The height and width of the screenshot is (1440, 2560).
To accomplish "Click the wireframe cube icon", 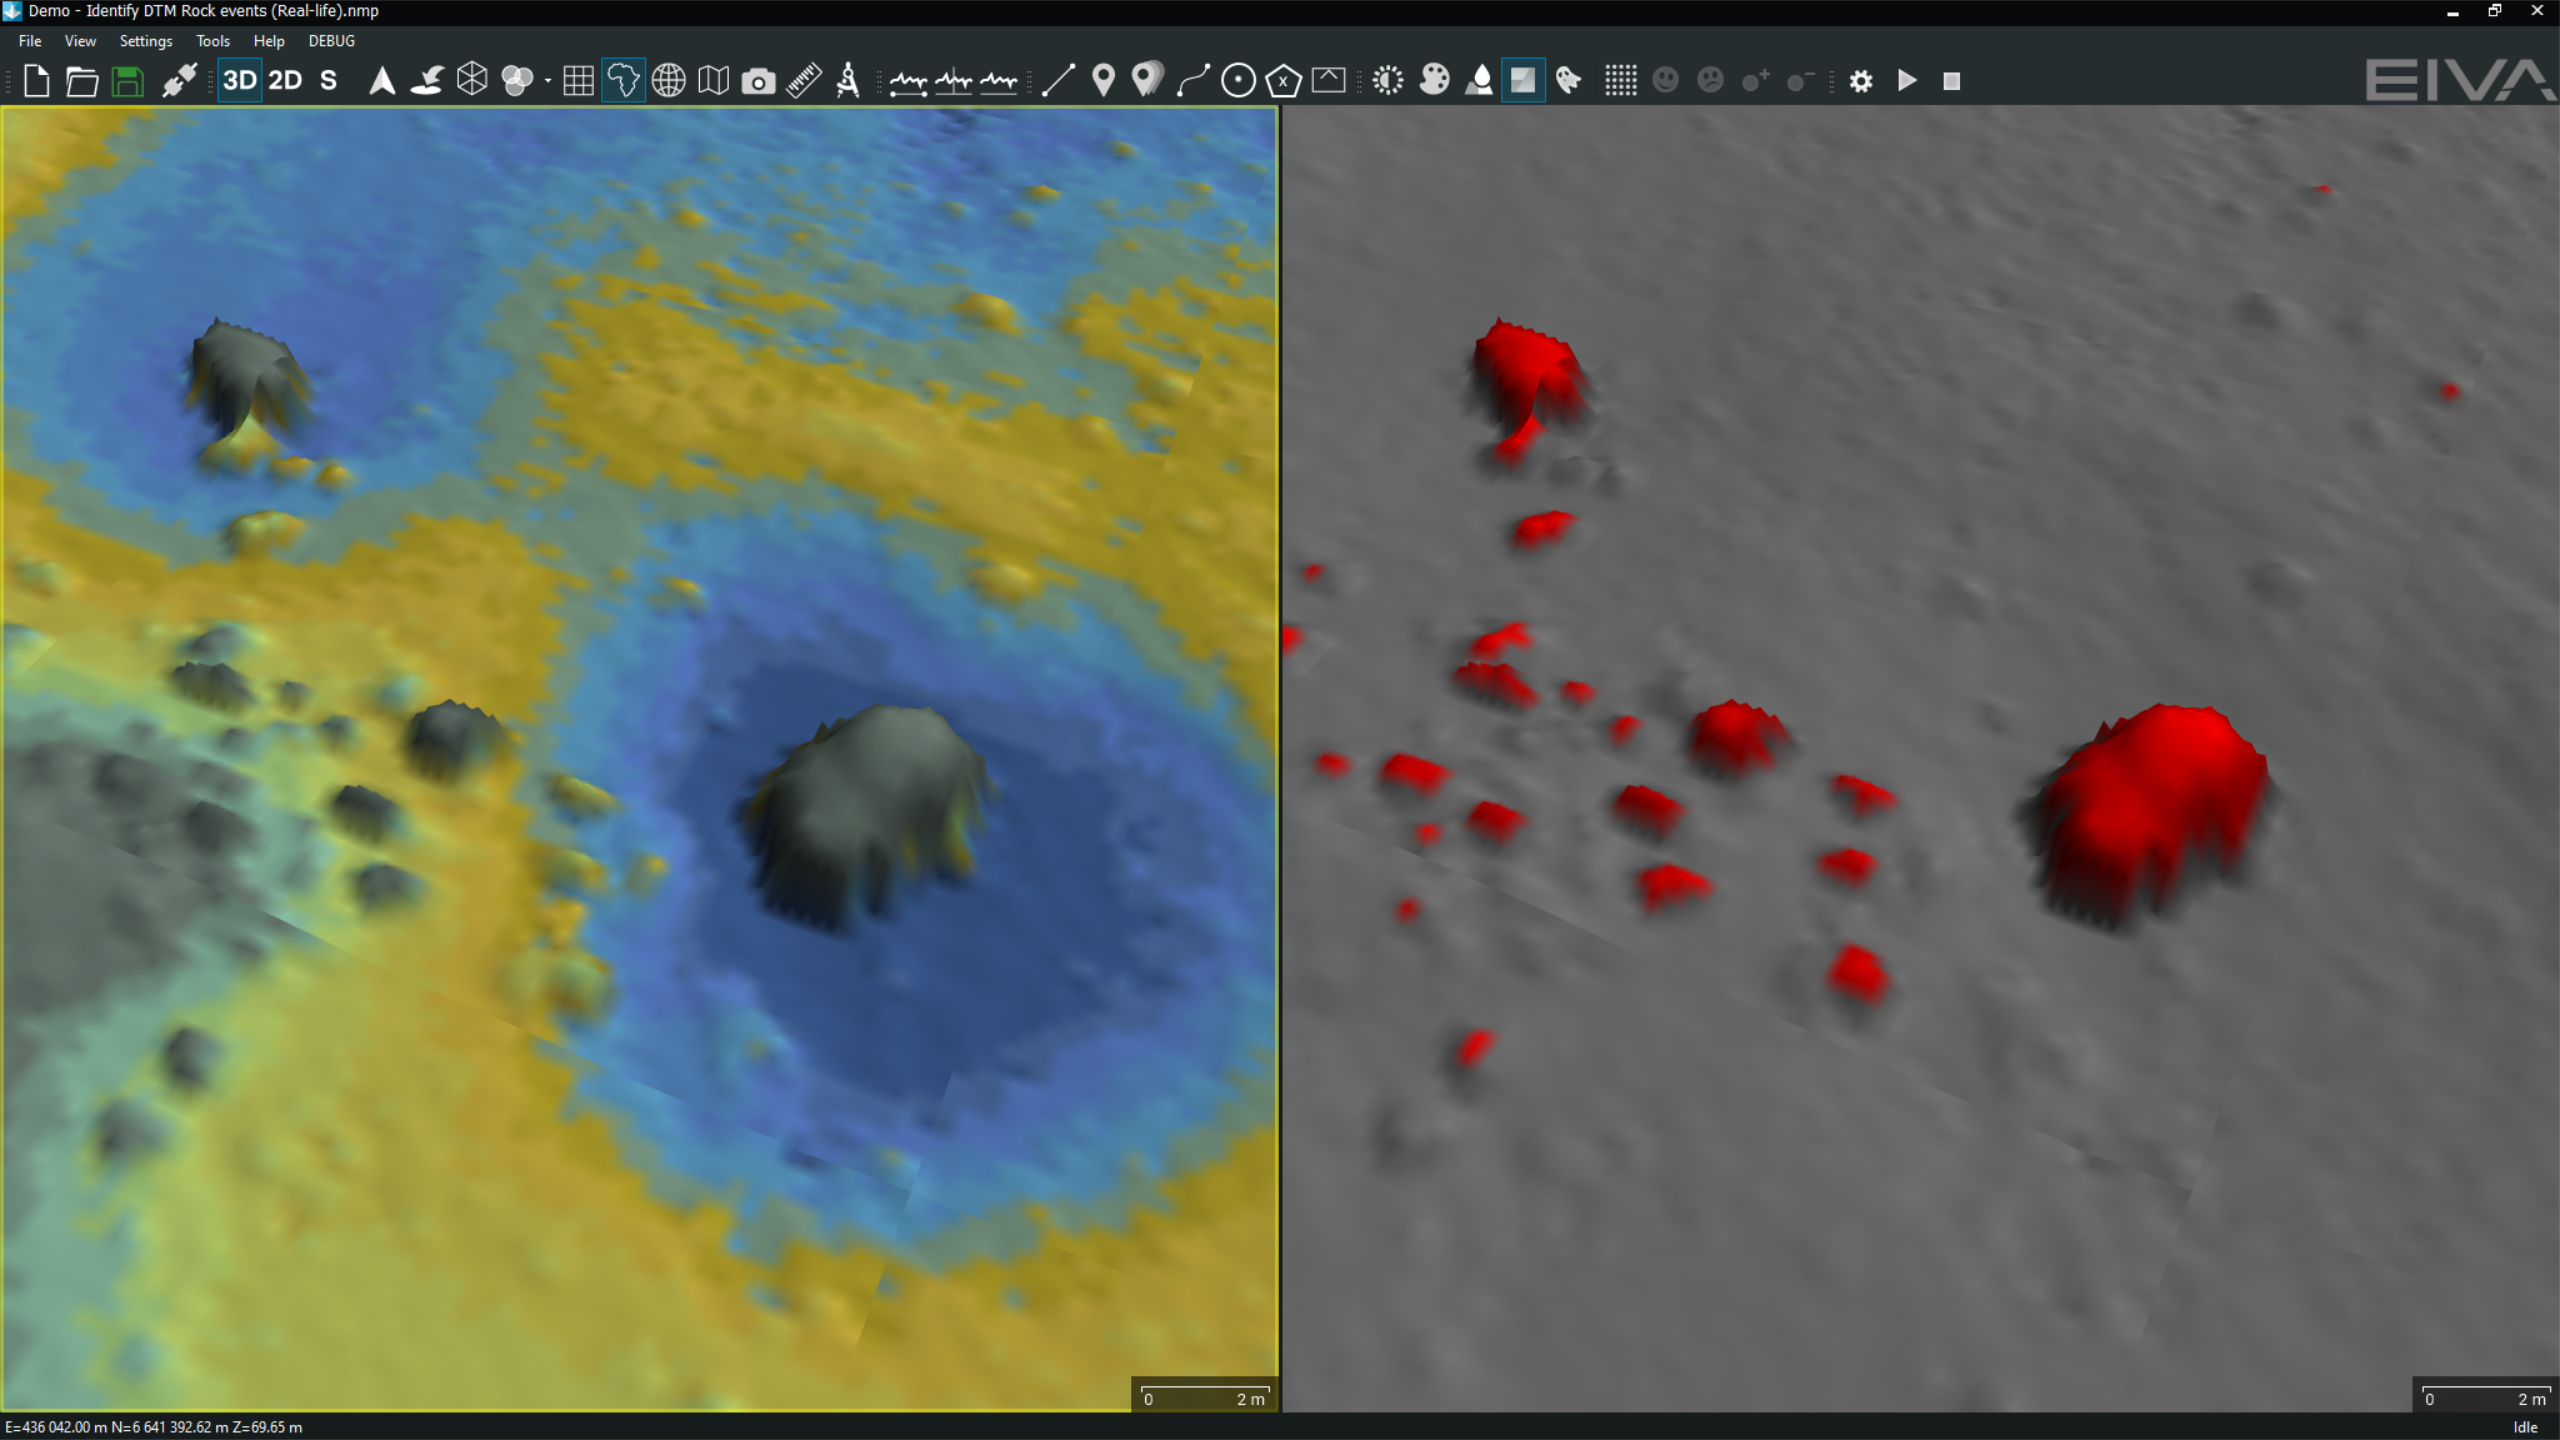I will coord(472,81).
